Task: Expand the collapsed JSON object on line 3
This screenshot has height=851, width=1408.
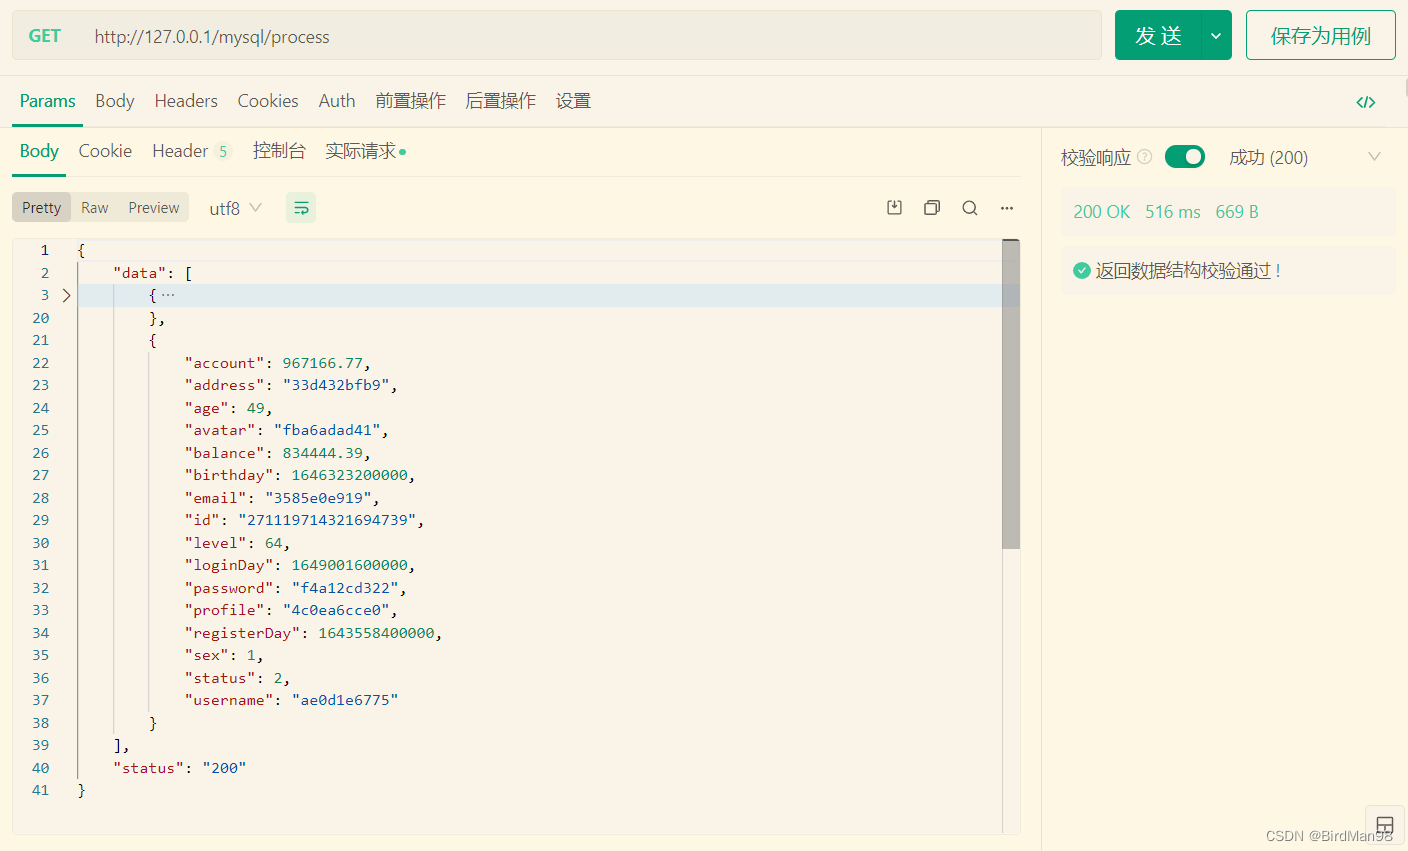Action: 66,295
